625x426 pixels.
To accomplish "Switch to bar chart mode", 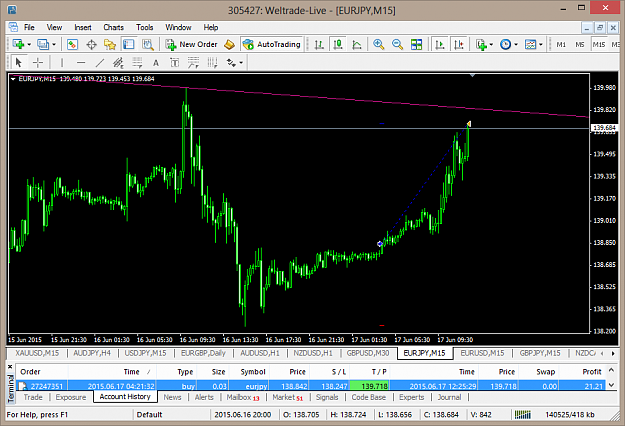I will click(x=319, y=44).
